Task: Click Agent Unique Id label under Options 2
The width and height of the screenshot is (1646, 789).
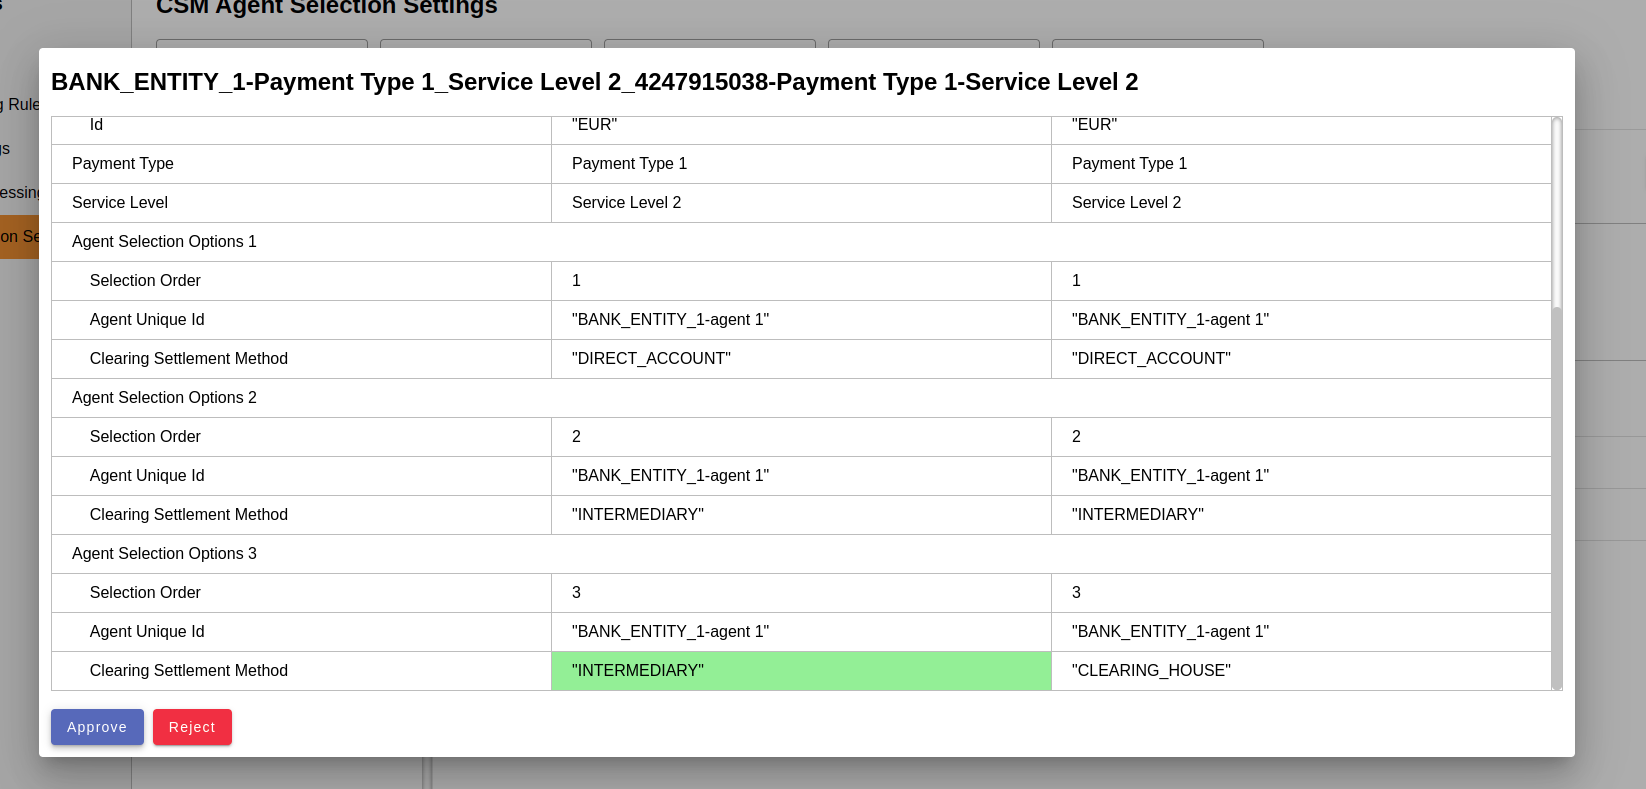Action: tap(147, 476)
